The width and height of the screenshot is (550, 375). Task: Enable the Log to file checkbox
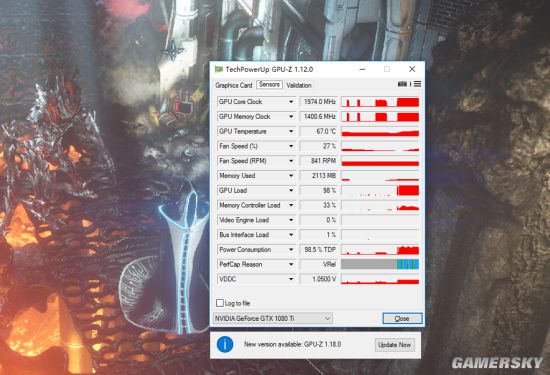[x=220, y=303]
